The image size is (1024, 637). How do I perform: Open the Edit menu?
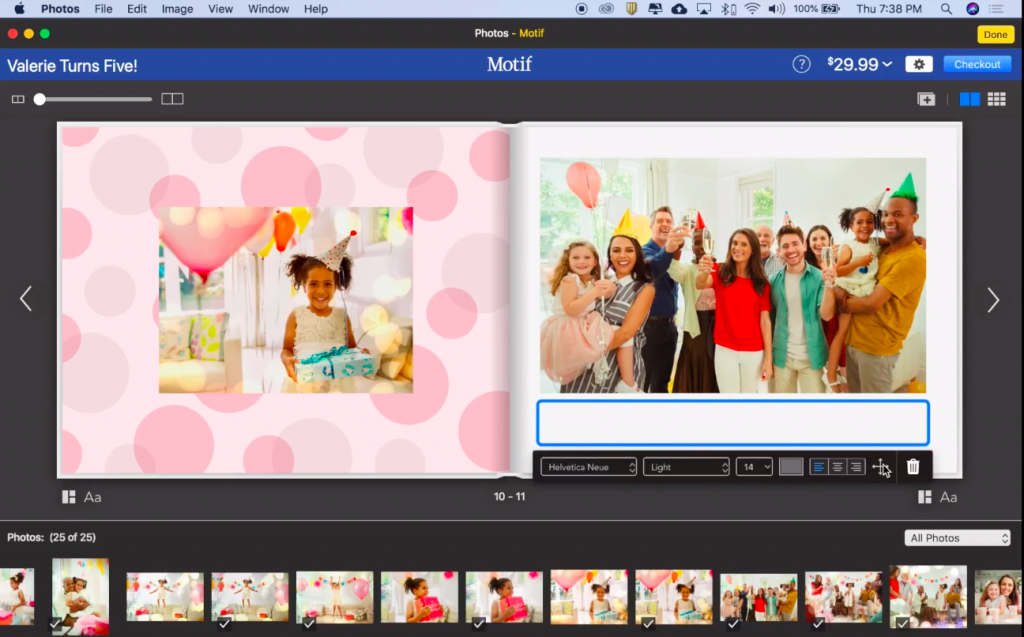click(136, 9)
